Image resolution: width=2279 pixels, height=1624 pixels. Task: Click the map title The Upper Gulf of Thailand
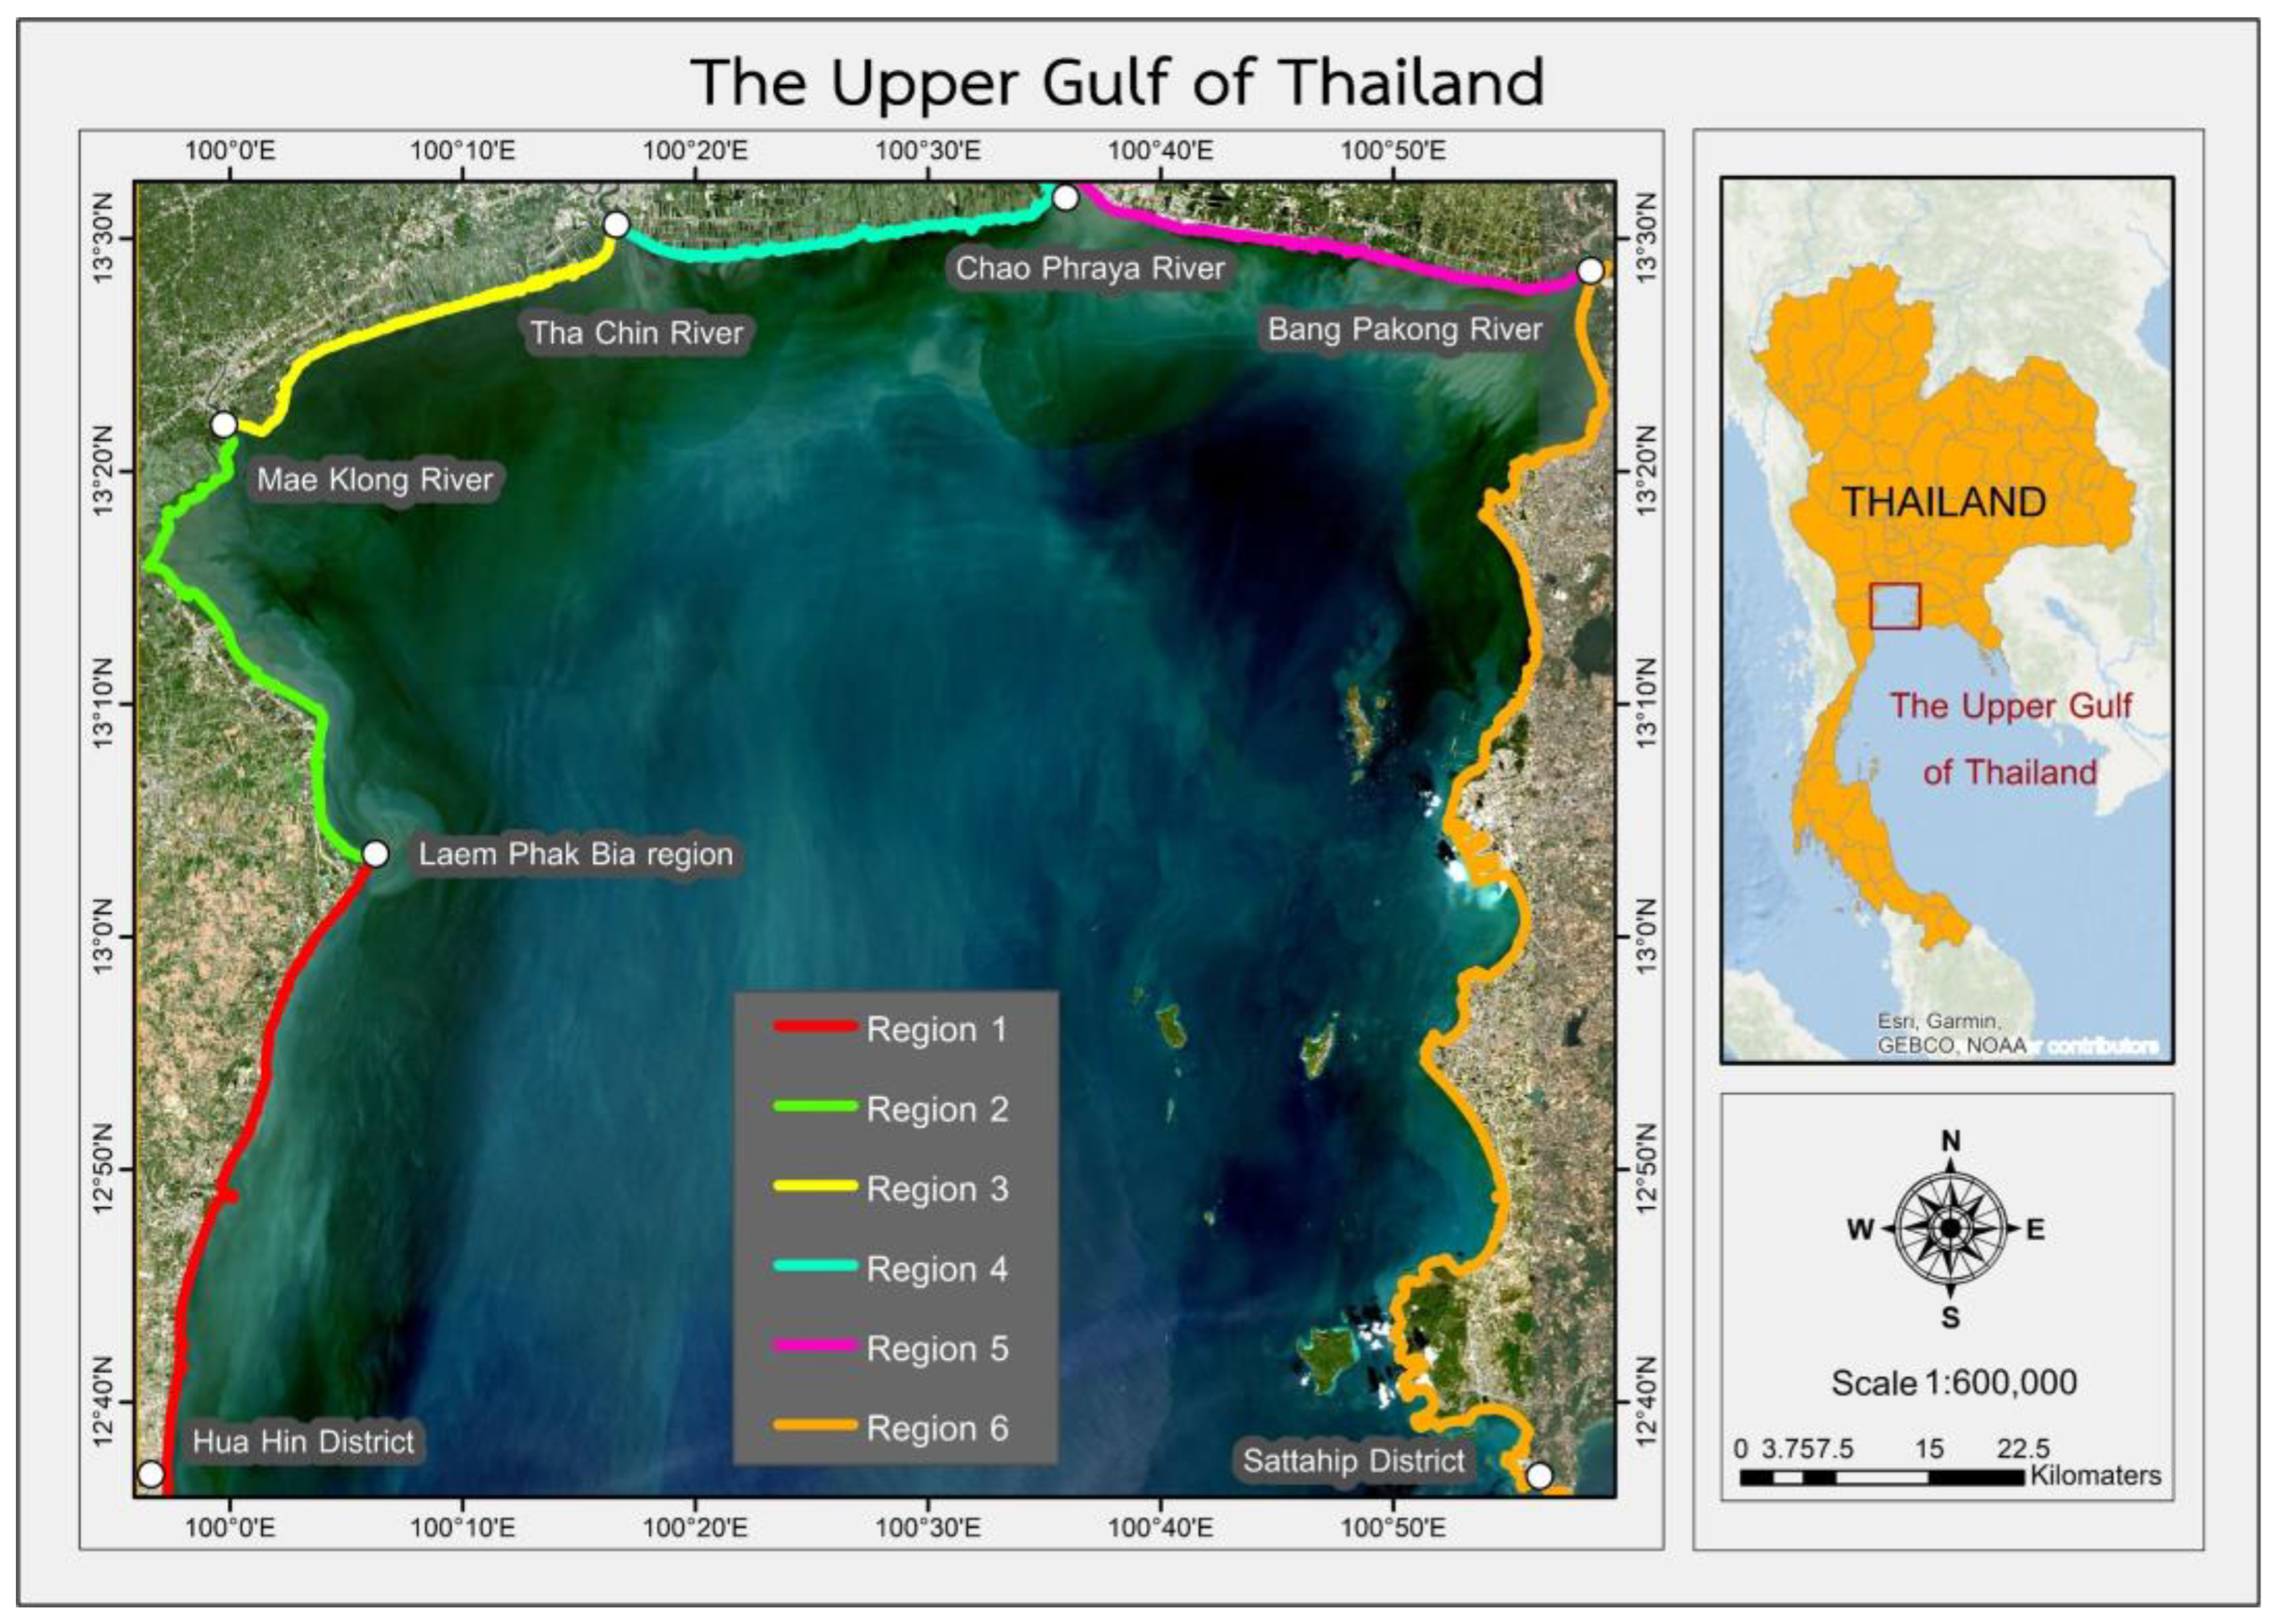point(1117,82)
